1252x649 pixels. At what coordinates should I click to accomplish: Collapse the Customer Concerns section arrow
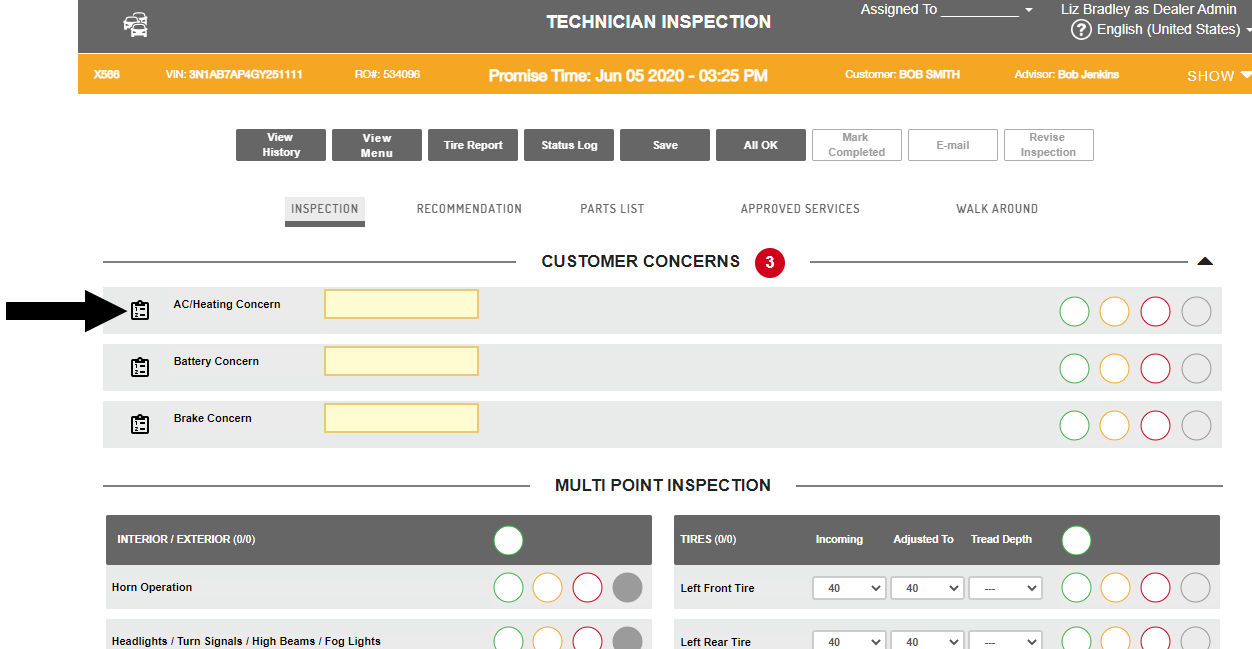click(x=1205, y=262)
